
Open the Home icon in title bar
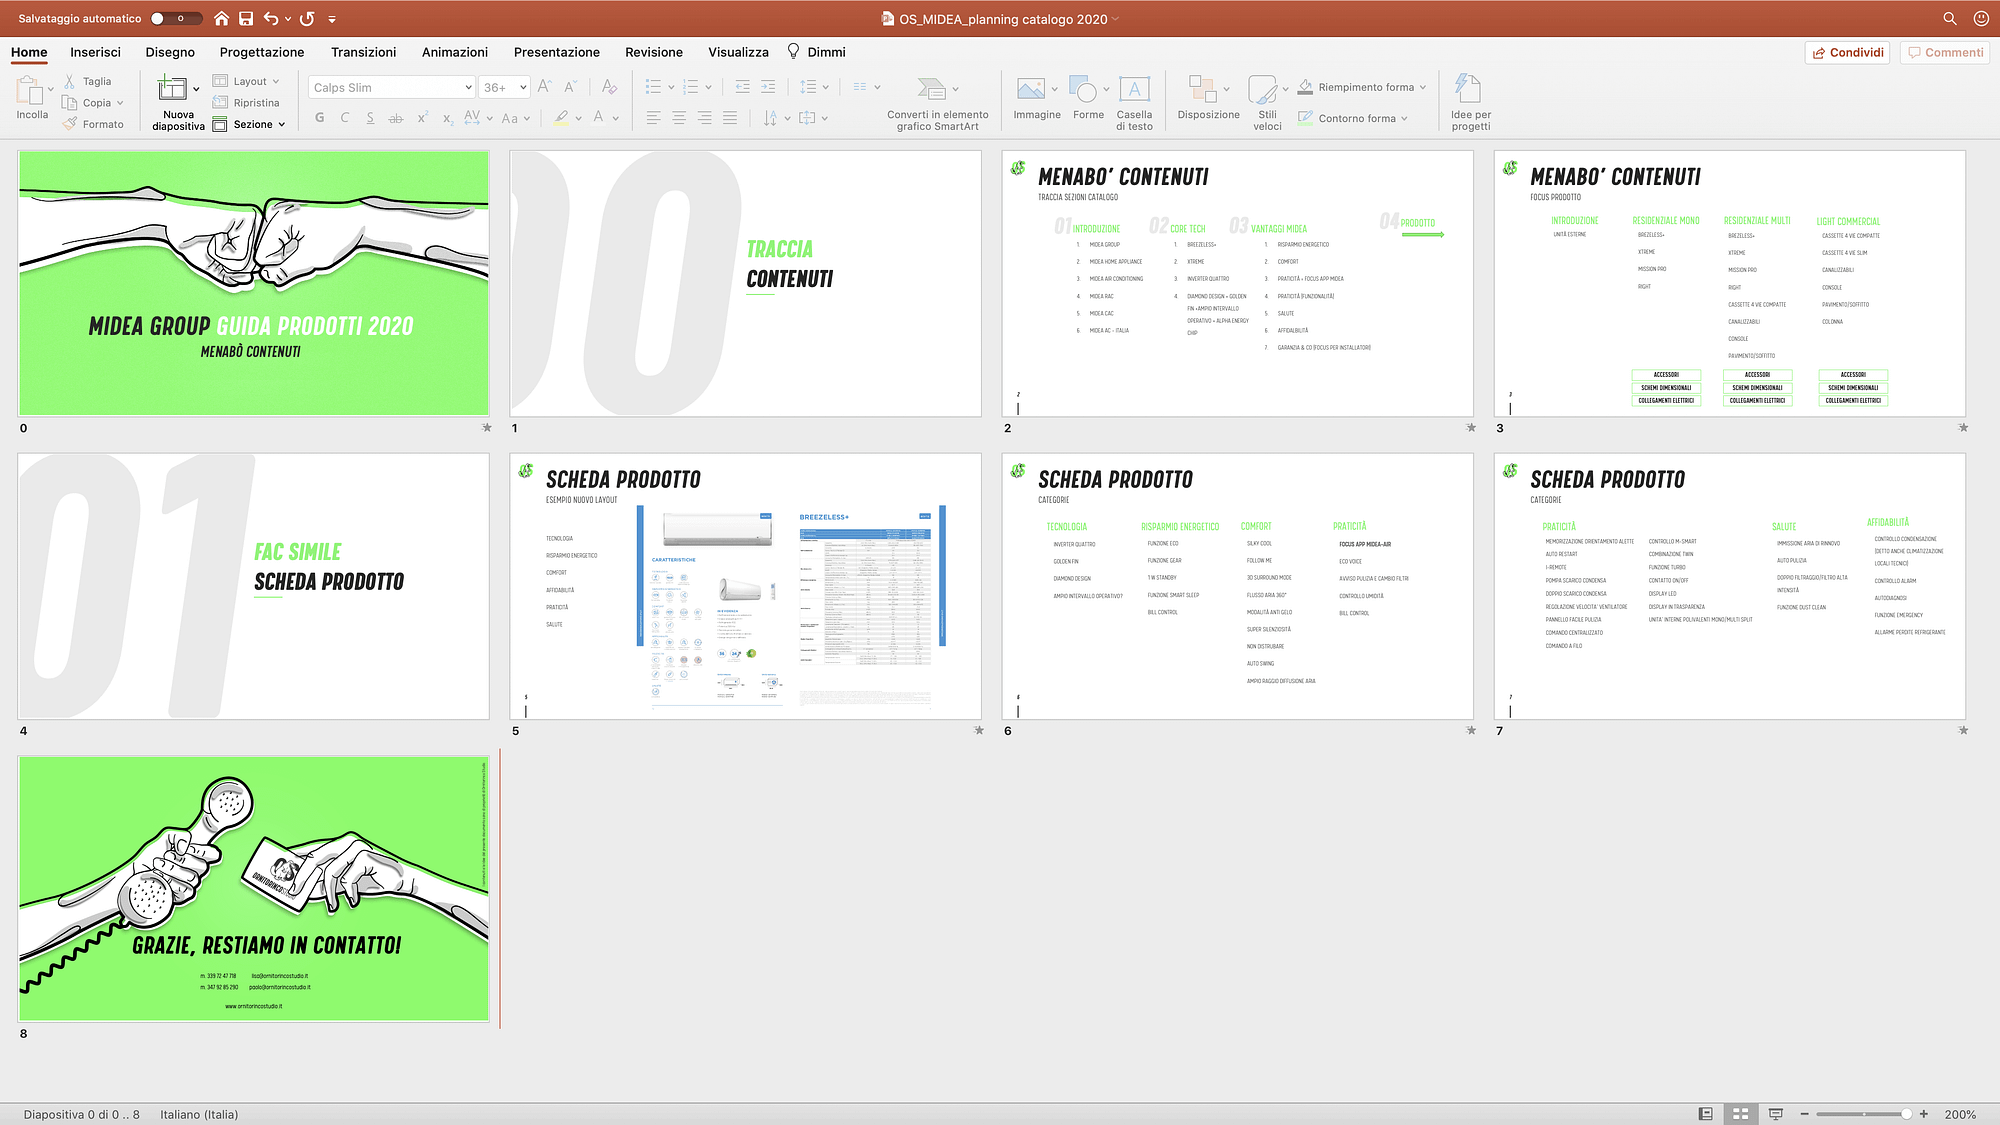point(221,18)
